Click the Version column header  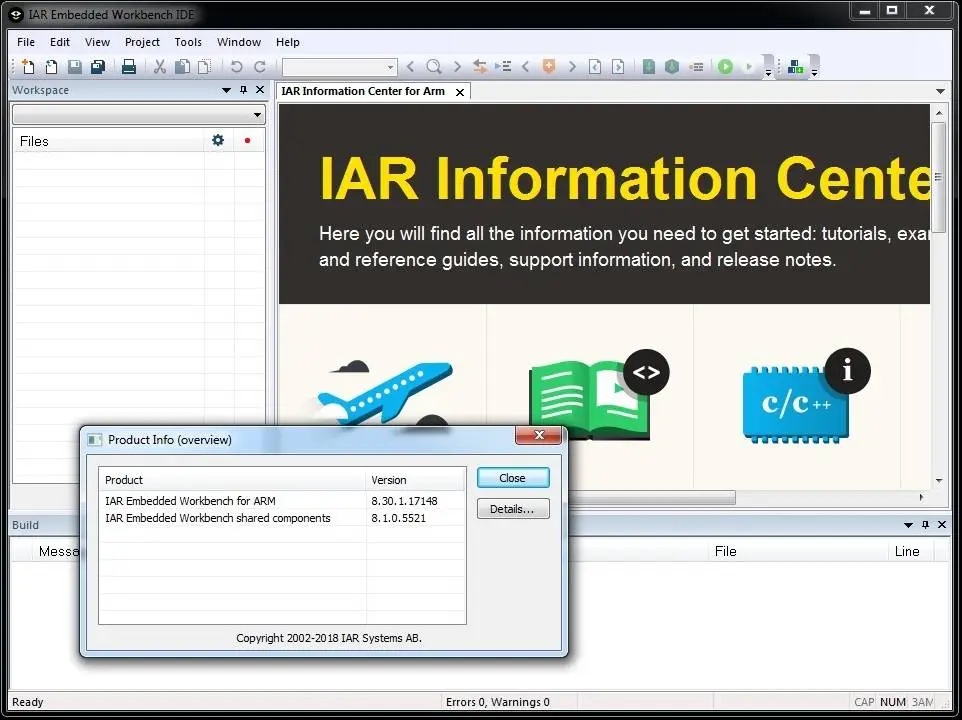(x=415, y=480)
